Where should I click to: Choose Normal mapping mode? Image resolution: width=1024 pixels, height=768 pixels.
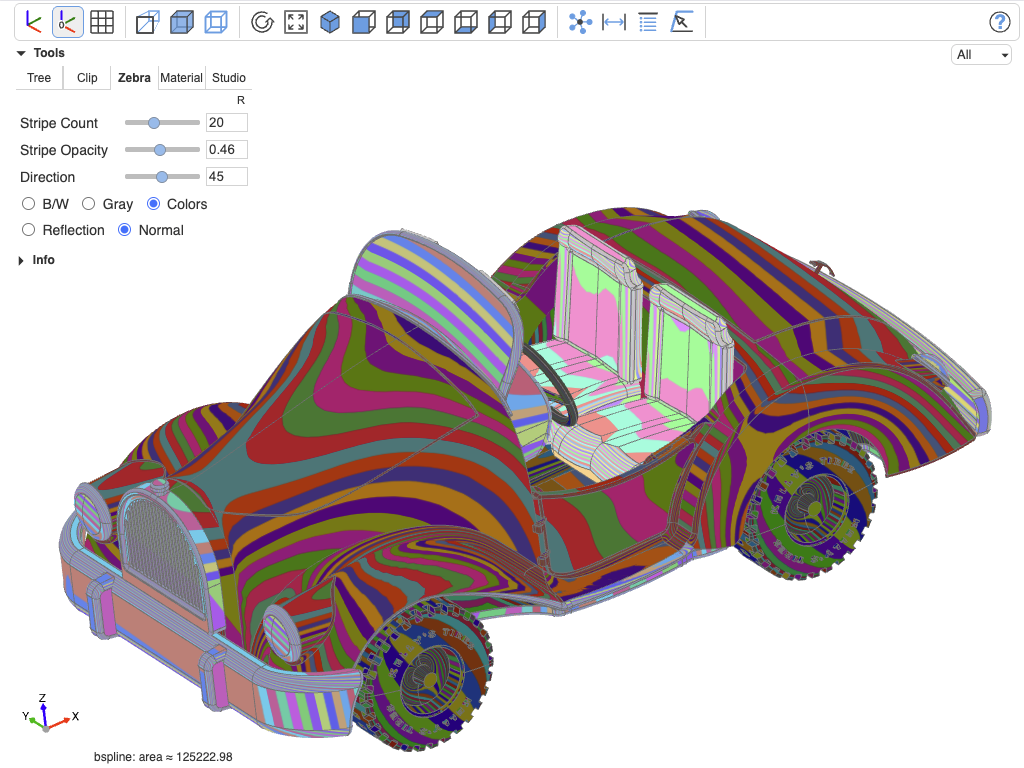click(x=124, y=230)
